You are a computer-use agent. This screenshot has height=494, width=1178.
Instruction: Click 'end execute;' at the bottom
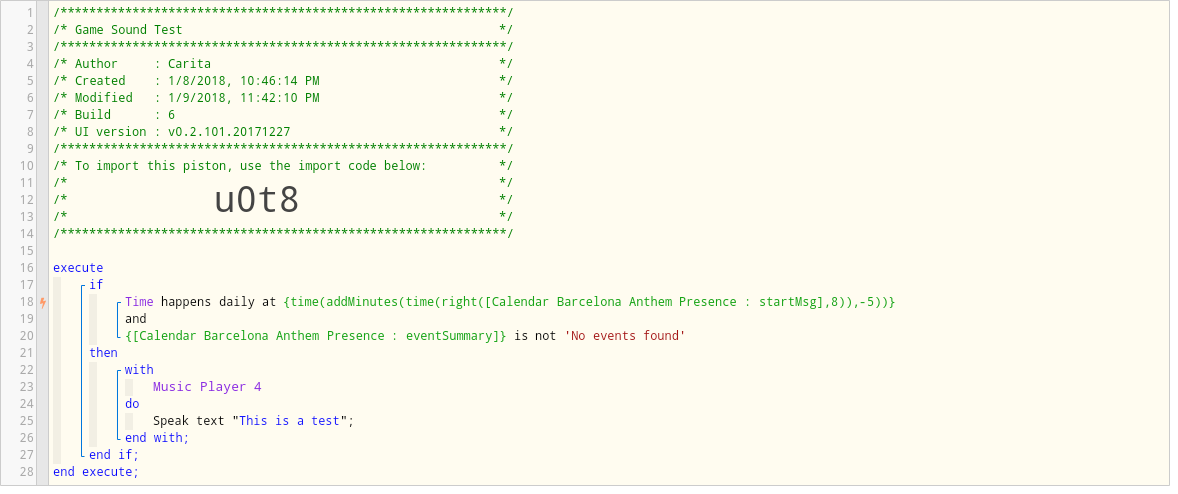(x=96, y=471)
